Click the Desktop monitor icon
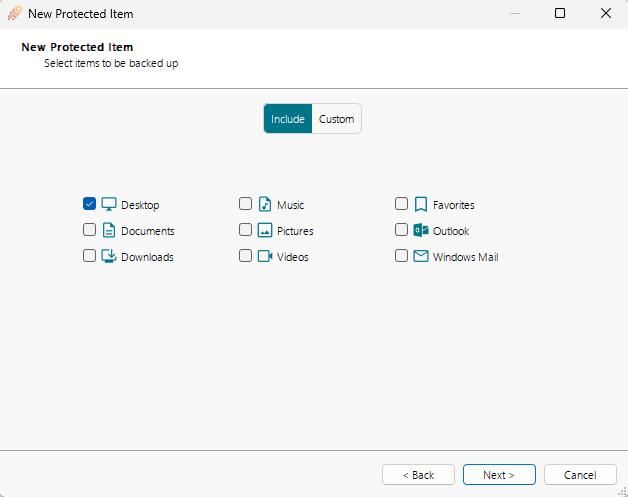The image size is (628, 497). tap(109, 204)
